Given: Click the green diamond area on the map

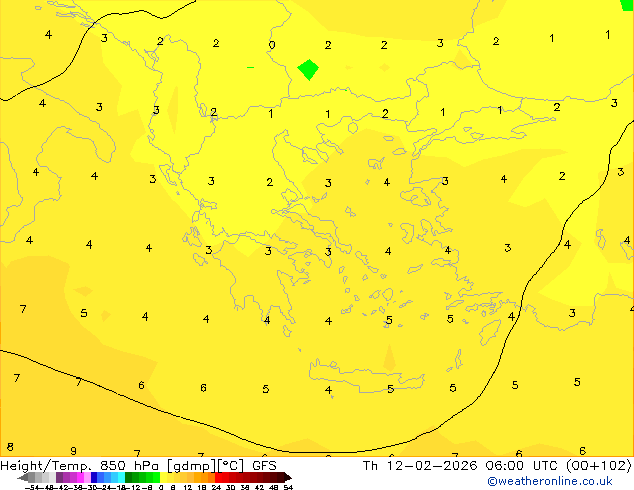Looking at the screenshot, I should point(308,70).
